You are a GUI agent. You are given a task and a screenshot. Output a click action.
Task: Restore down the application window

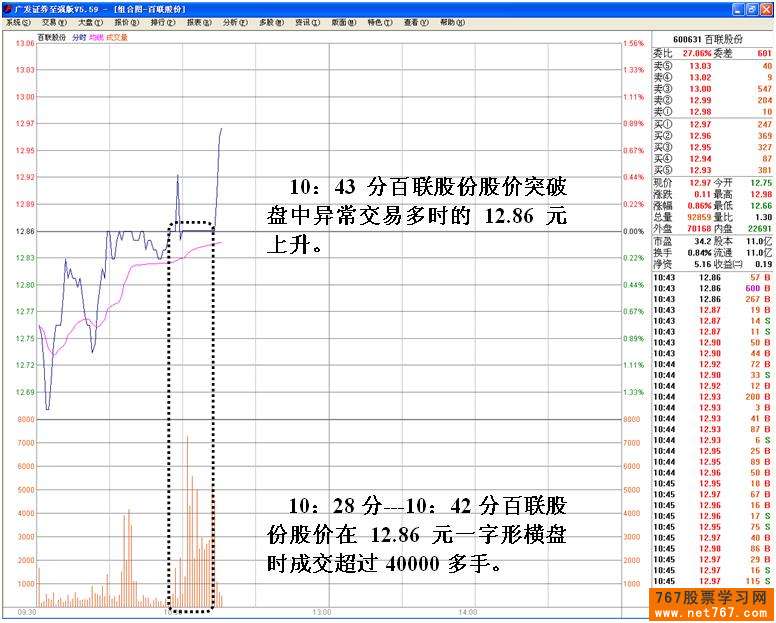coord(751,9)
